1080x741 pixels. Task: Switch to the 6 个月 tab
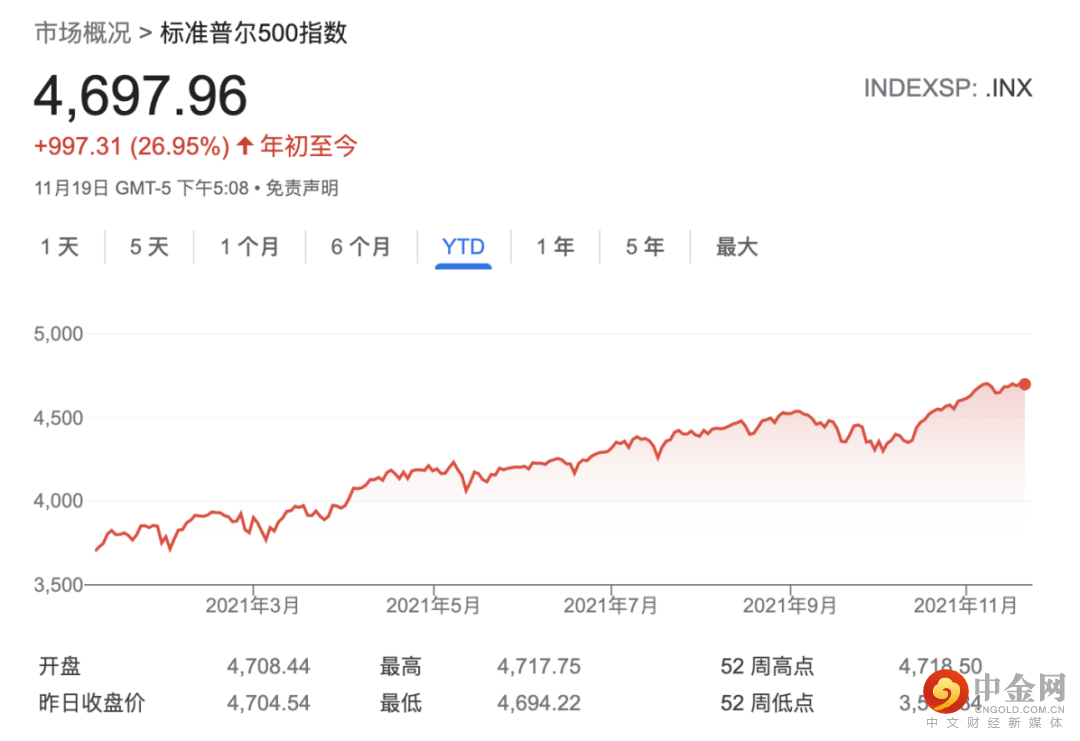[360, 247]
